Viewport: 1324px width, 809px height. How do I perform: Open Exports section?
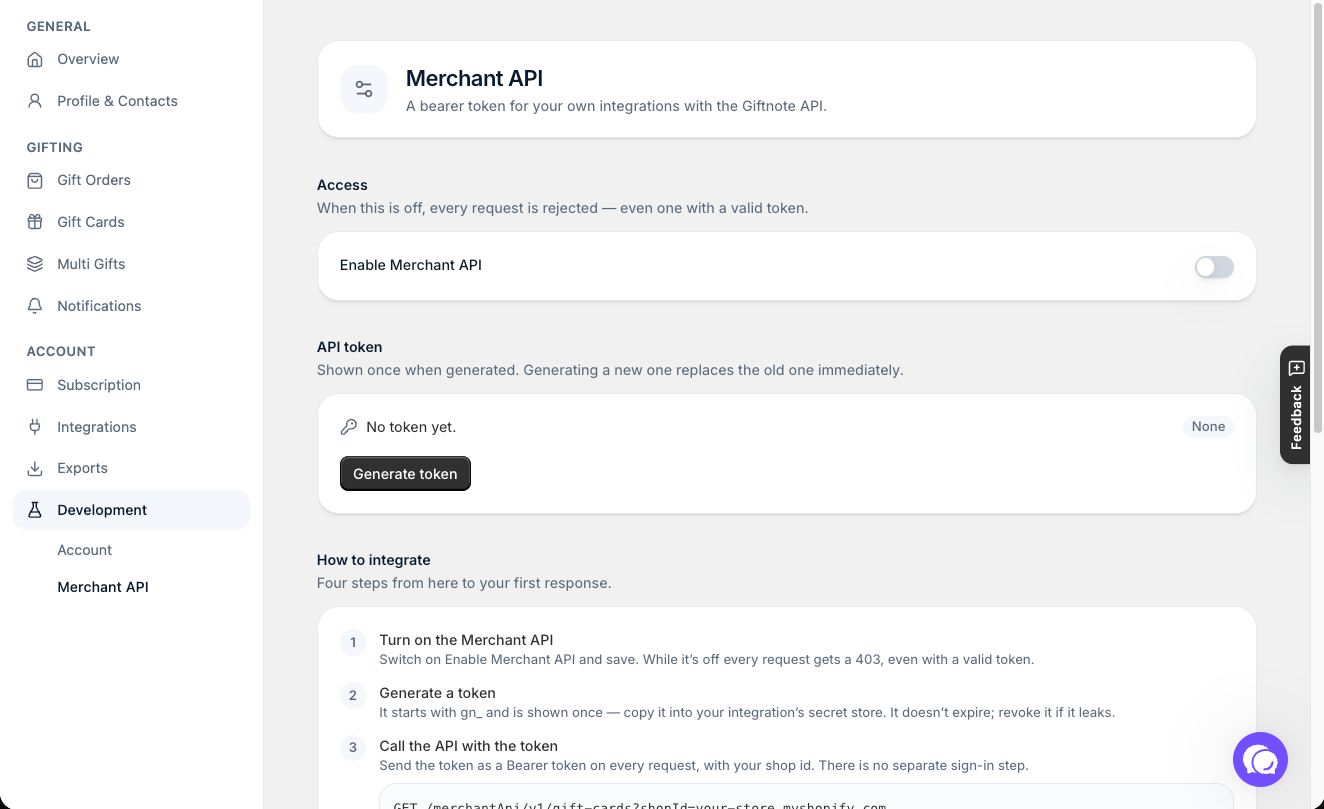[131, 468]
